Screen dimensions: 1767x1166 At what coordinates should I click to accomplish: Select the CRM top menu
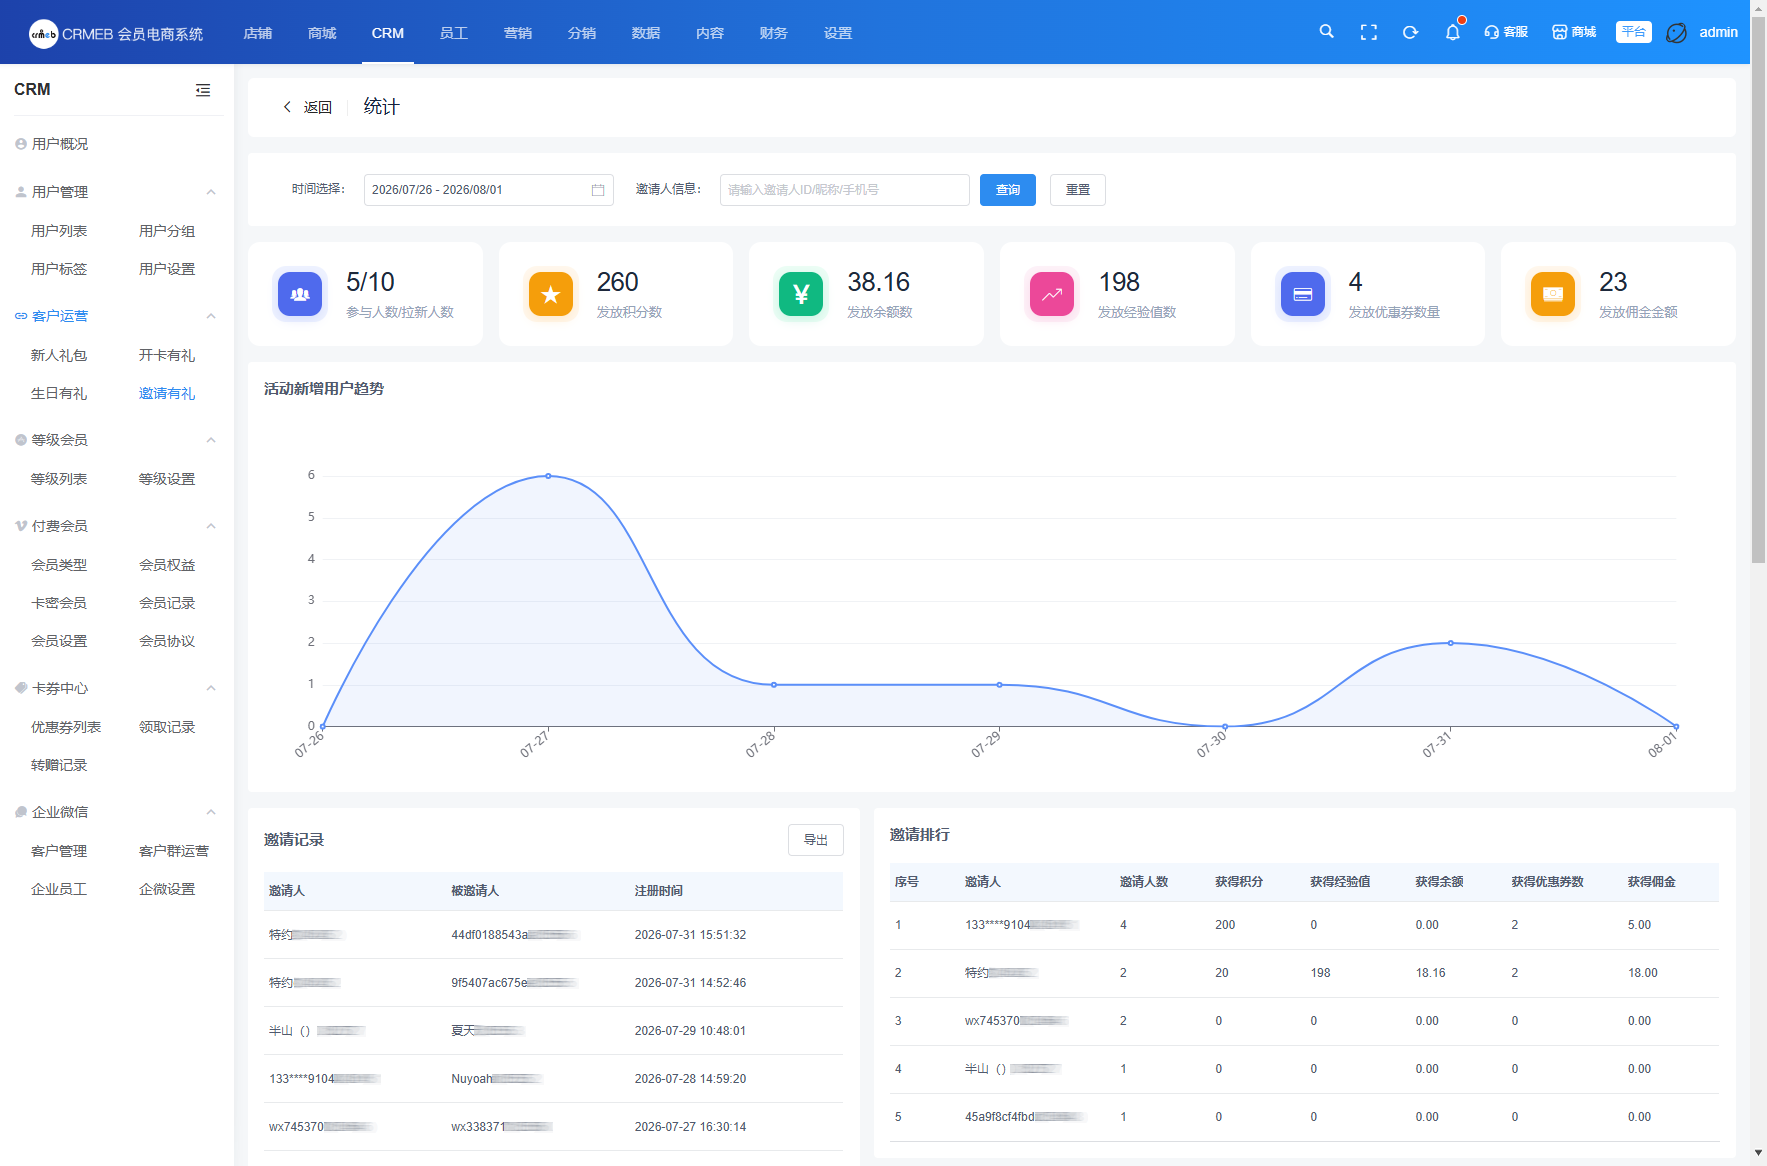388,33
